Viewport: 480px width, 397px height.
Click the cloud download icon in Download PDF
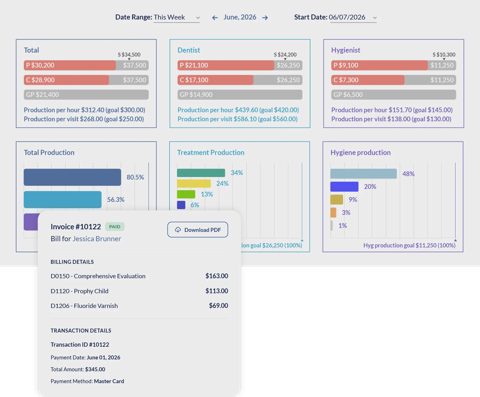[x=178, y=230]
